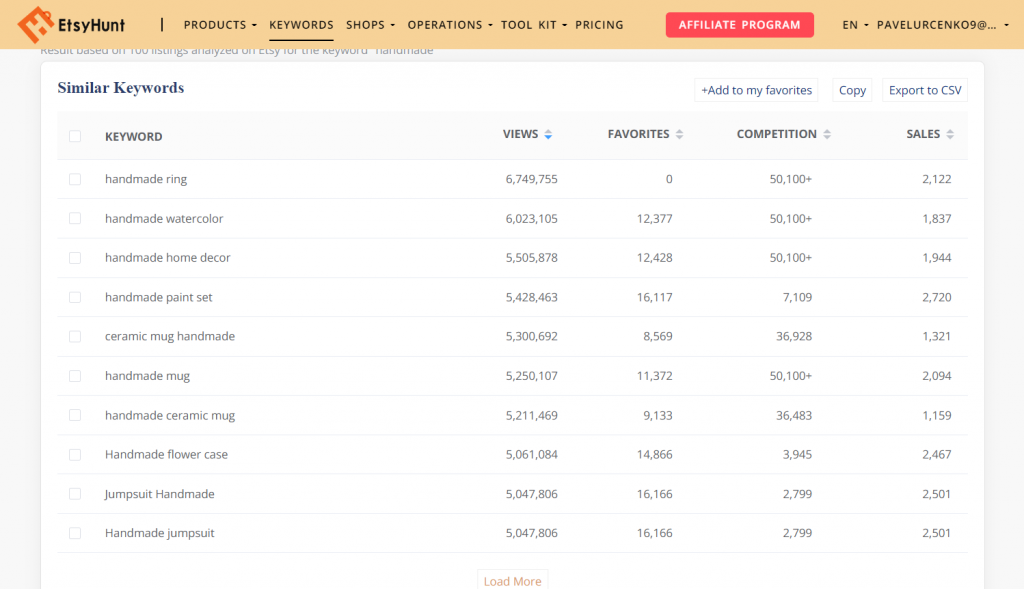Screen dimensions: 1024x589
Task: Add selected keywords to my favorites
Action: click(756, 90)
